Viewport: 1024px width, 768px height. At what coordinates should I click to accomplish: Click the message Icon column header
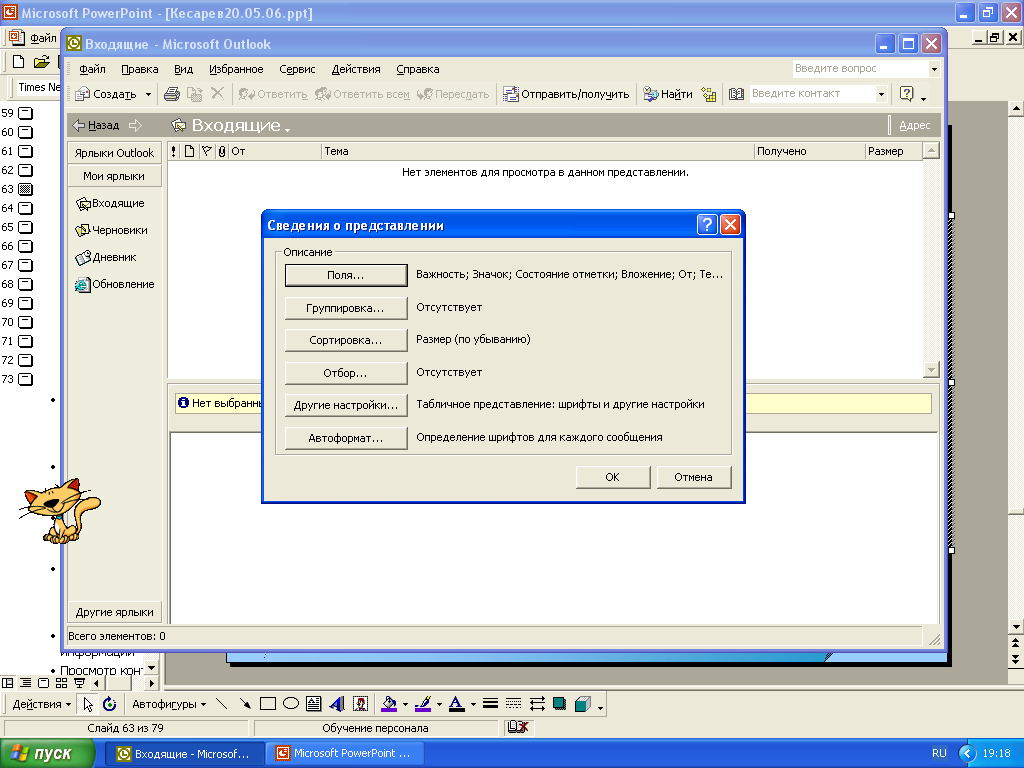pyautogui.click(x=189, y=152)
